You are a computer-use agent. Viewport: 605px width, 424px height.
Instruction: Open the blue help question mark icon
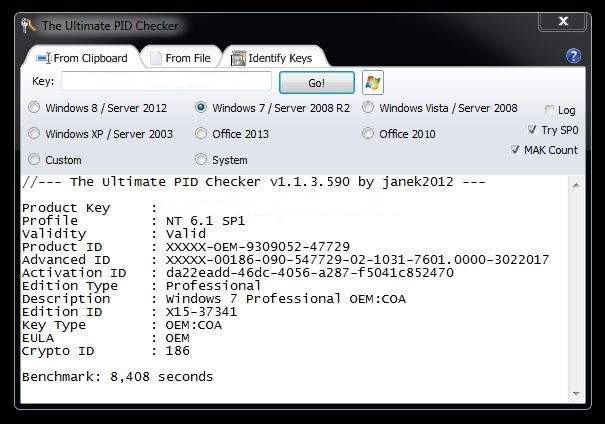pos(573,56)
